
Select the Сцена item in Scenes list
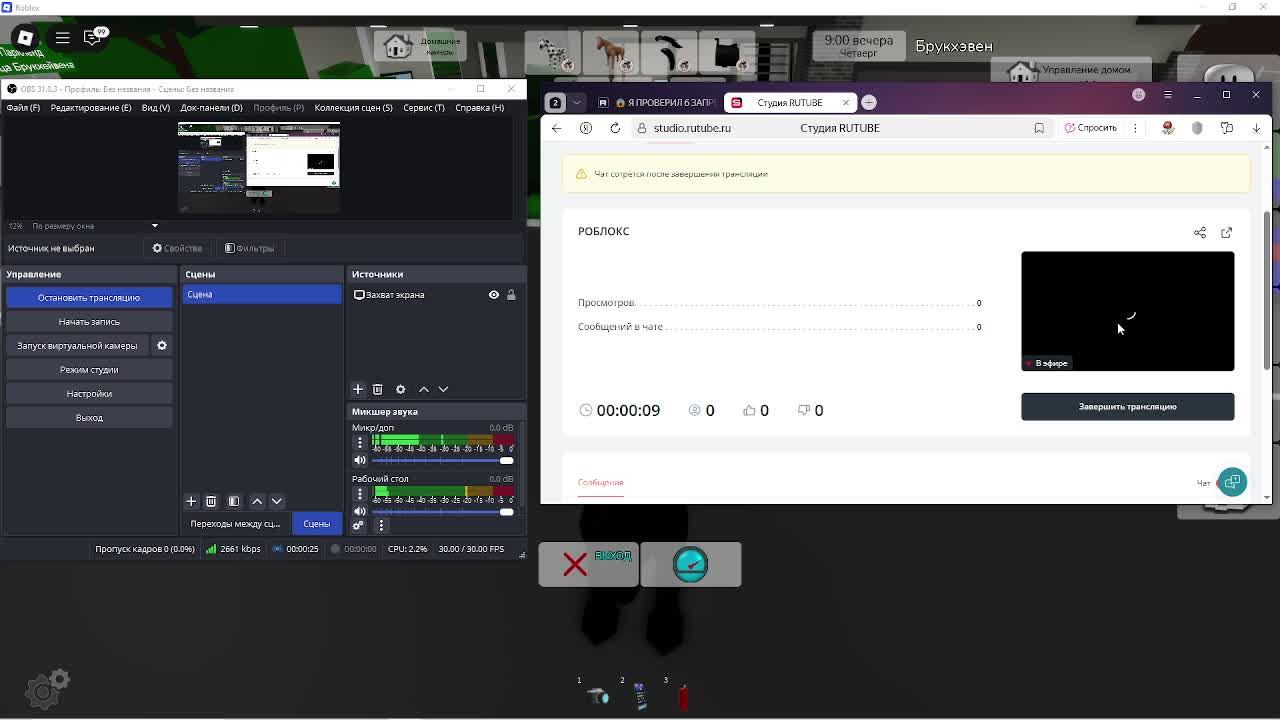(262, 295)
